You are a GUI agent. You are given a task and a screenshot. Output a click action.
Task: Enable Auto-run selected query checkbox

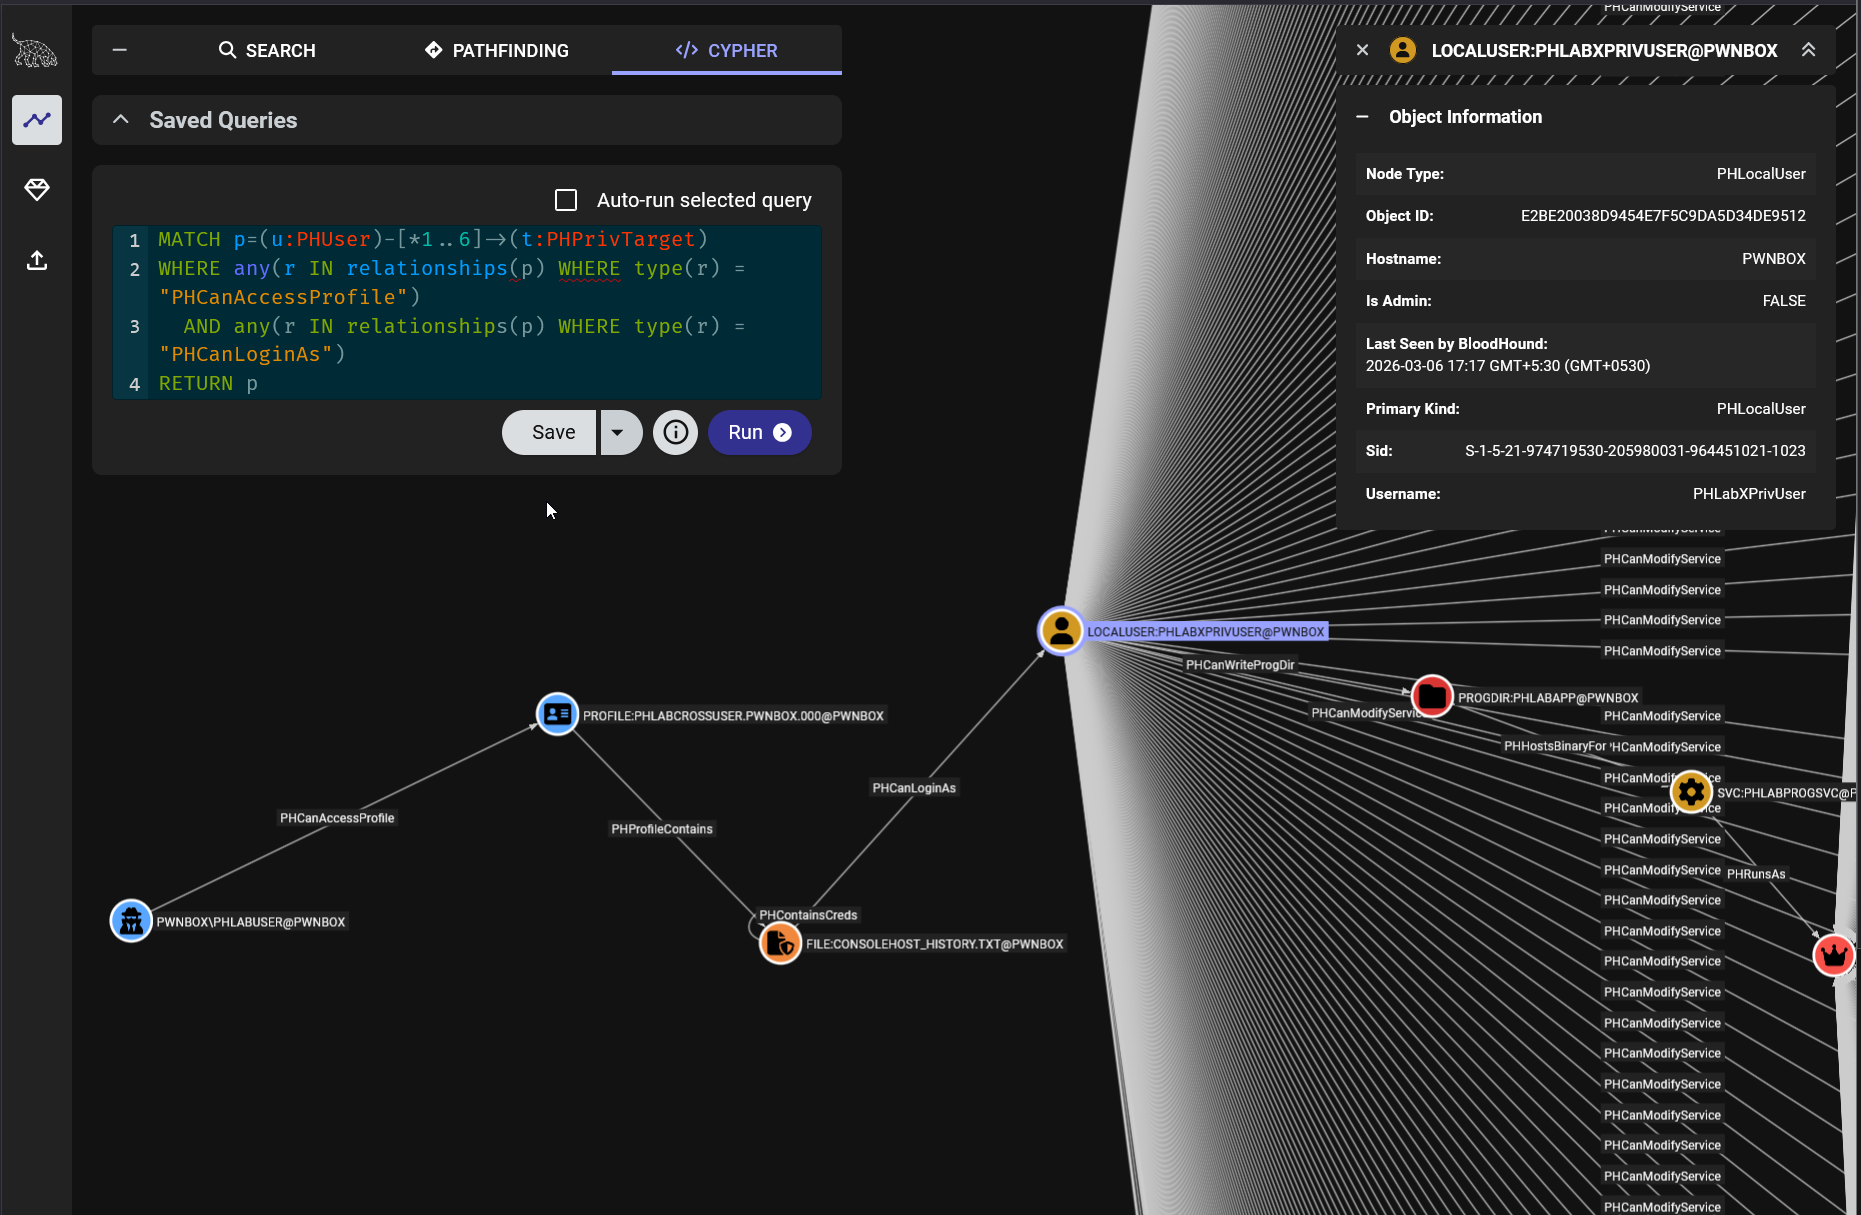coord(566,200)
